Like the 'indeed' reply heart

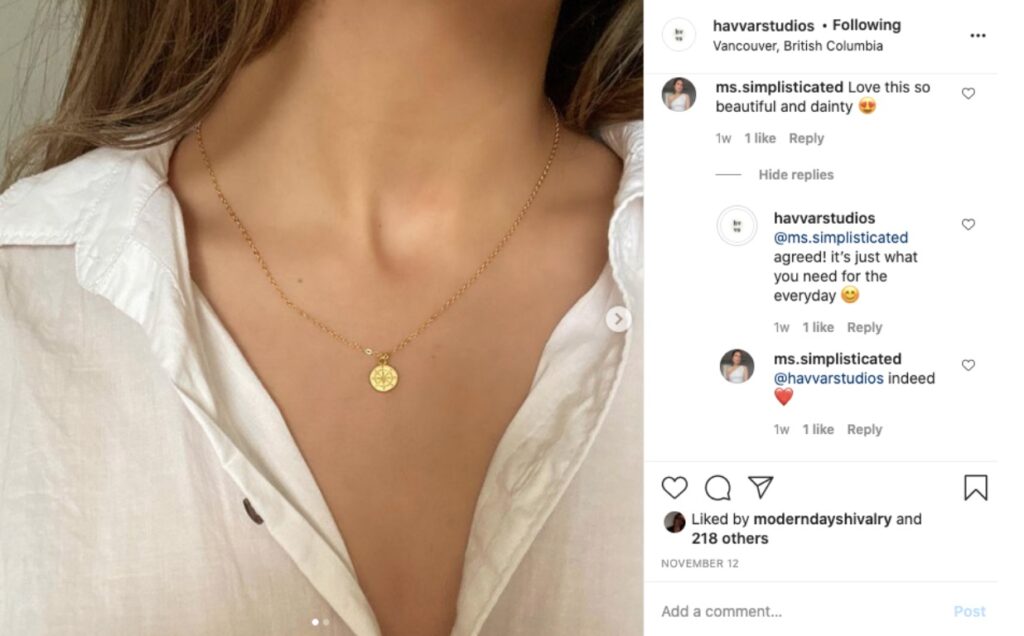[x=968, y=365]
